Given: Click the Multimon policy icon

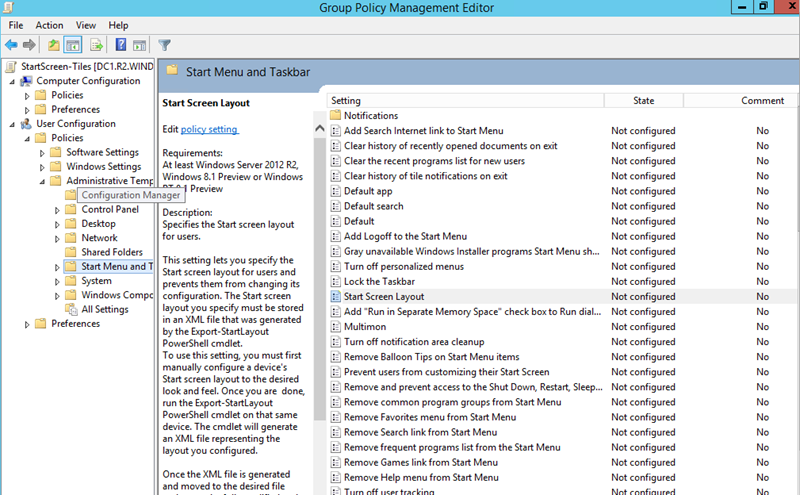Looking at the screenshot, I should (x=335, y=327).
